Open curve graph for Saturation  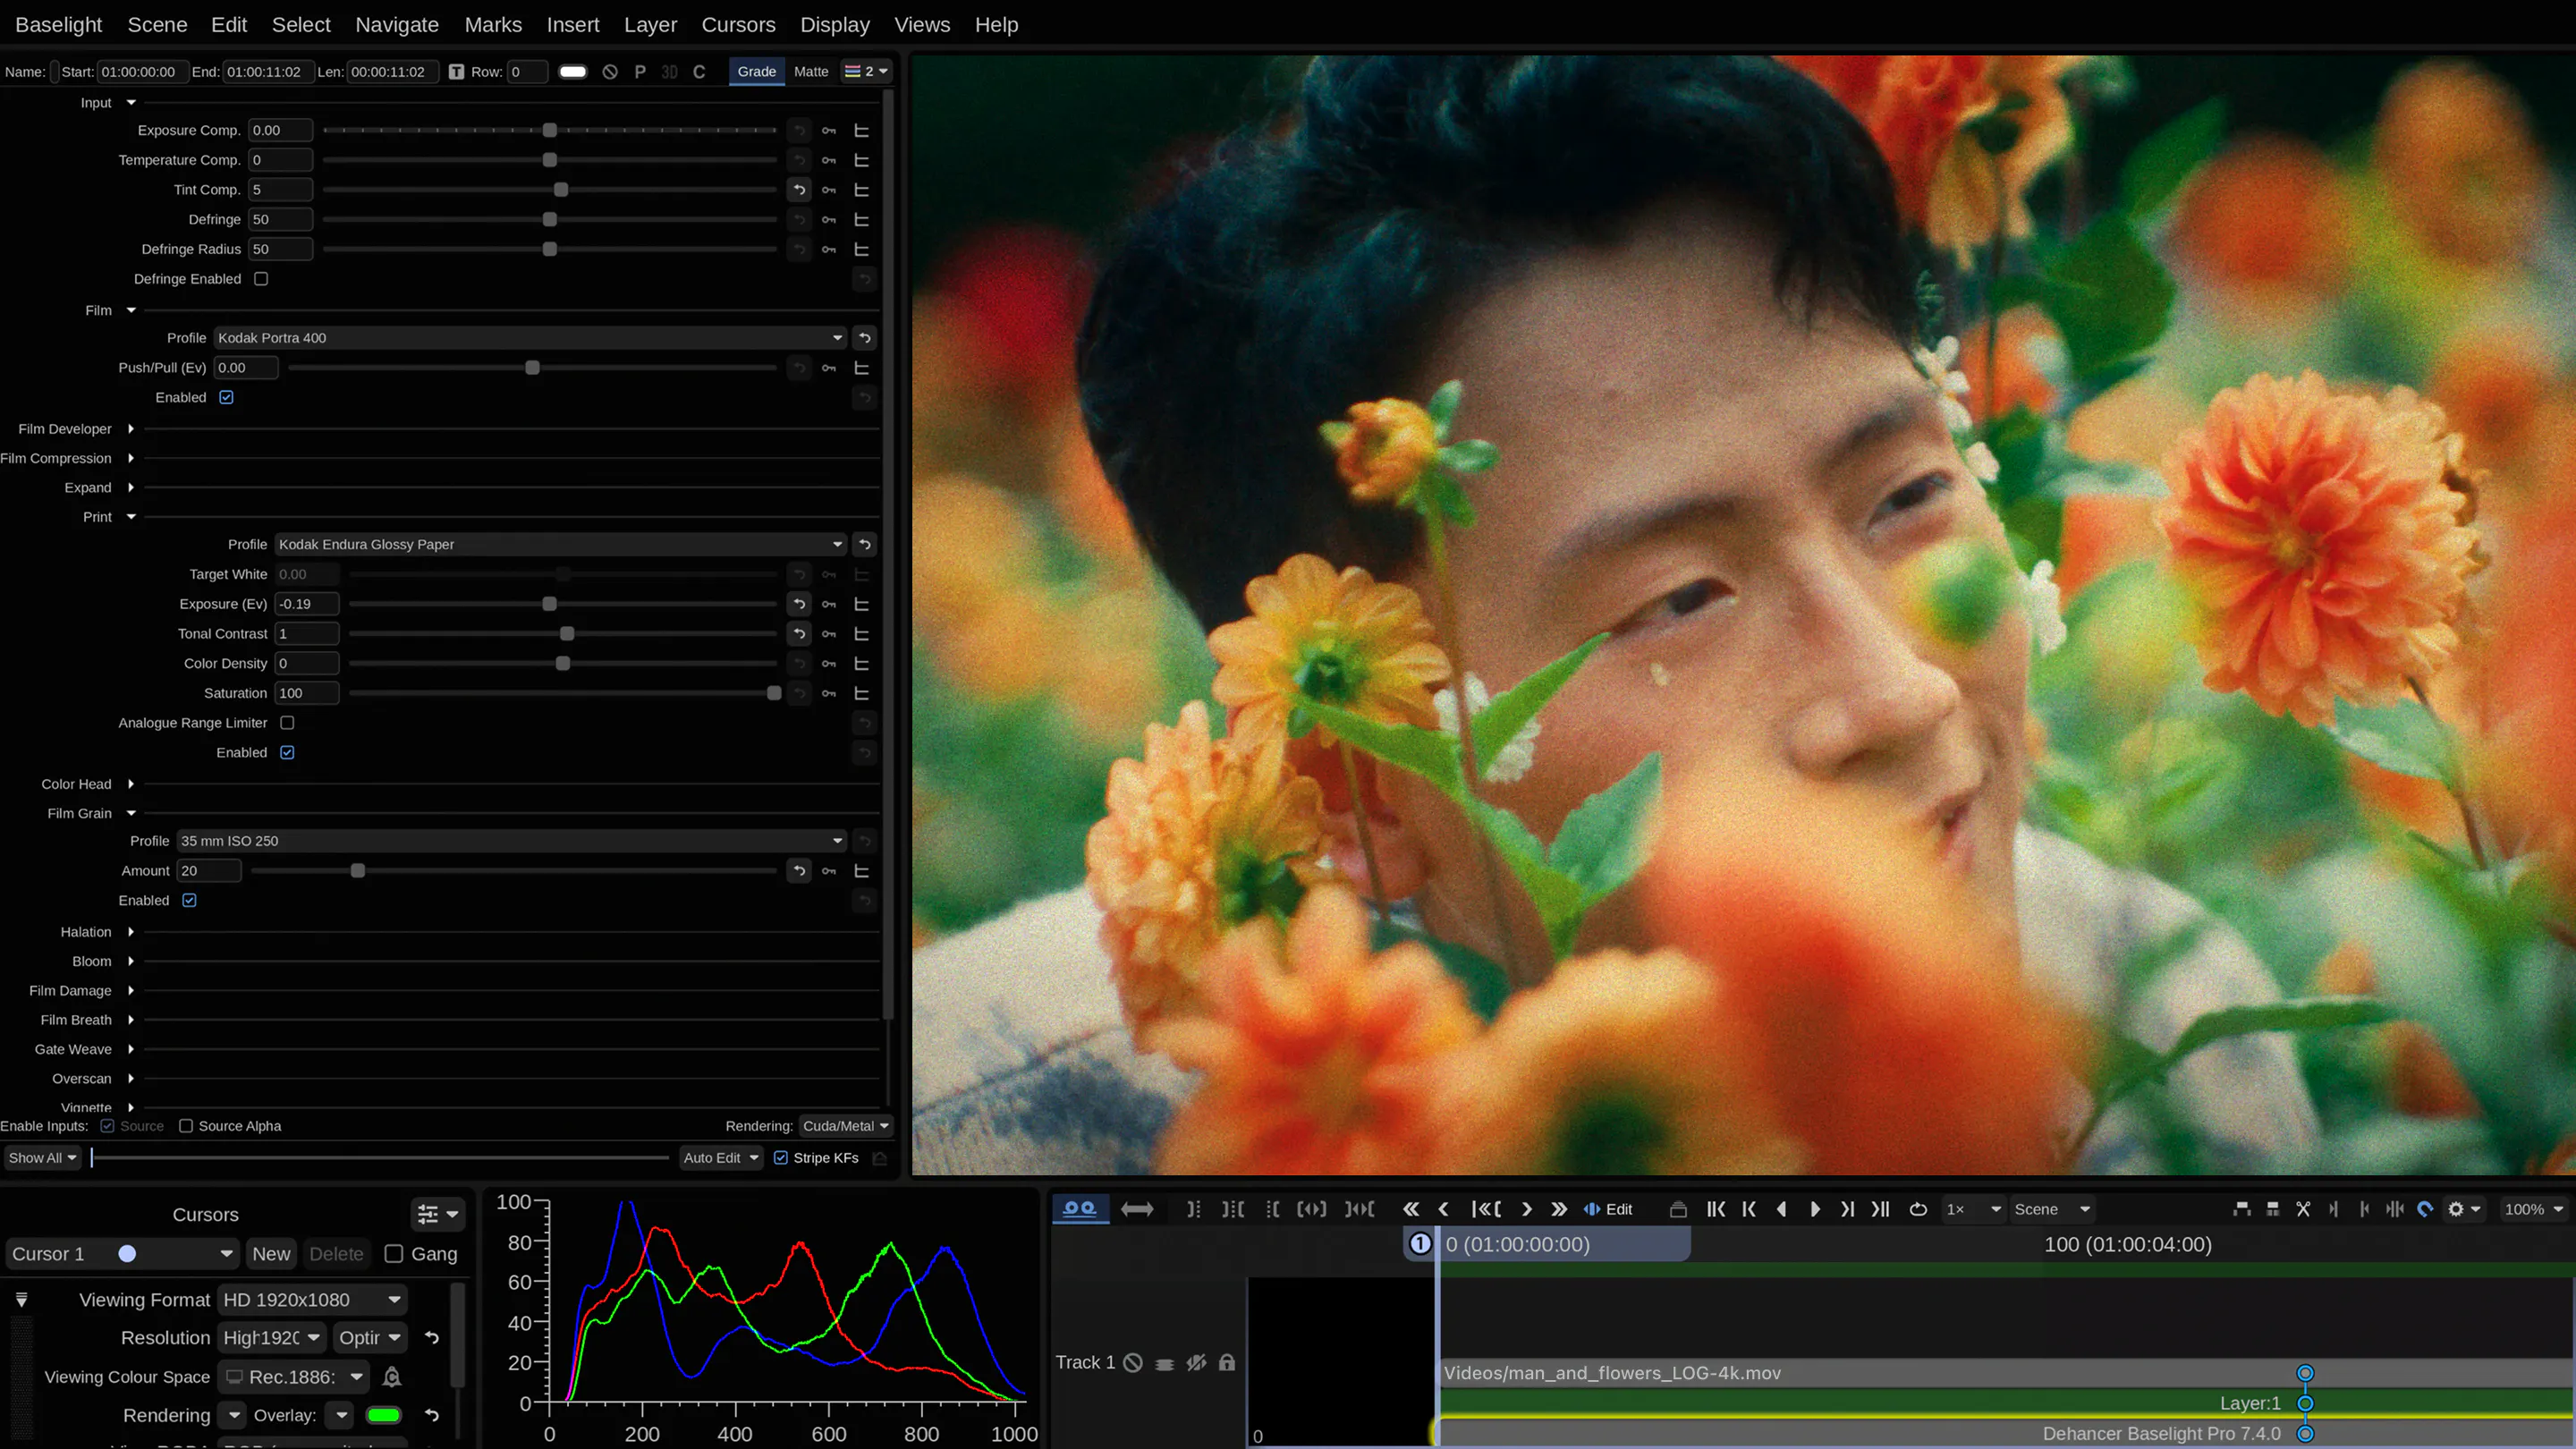point(861,693)
